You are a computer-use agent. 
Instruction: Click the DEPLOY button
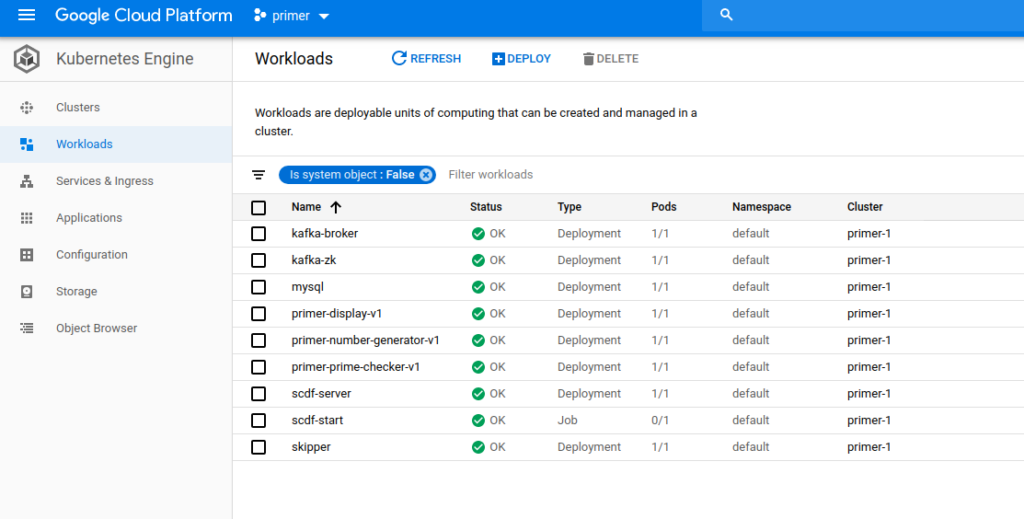click(x=521, y=59)
